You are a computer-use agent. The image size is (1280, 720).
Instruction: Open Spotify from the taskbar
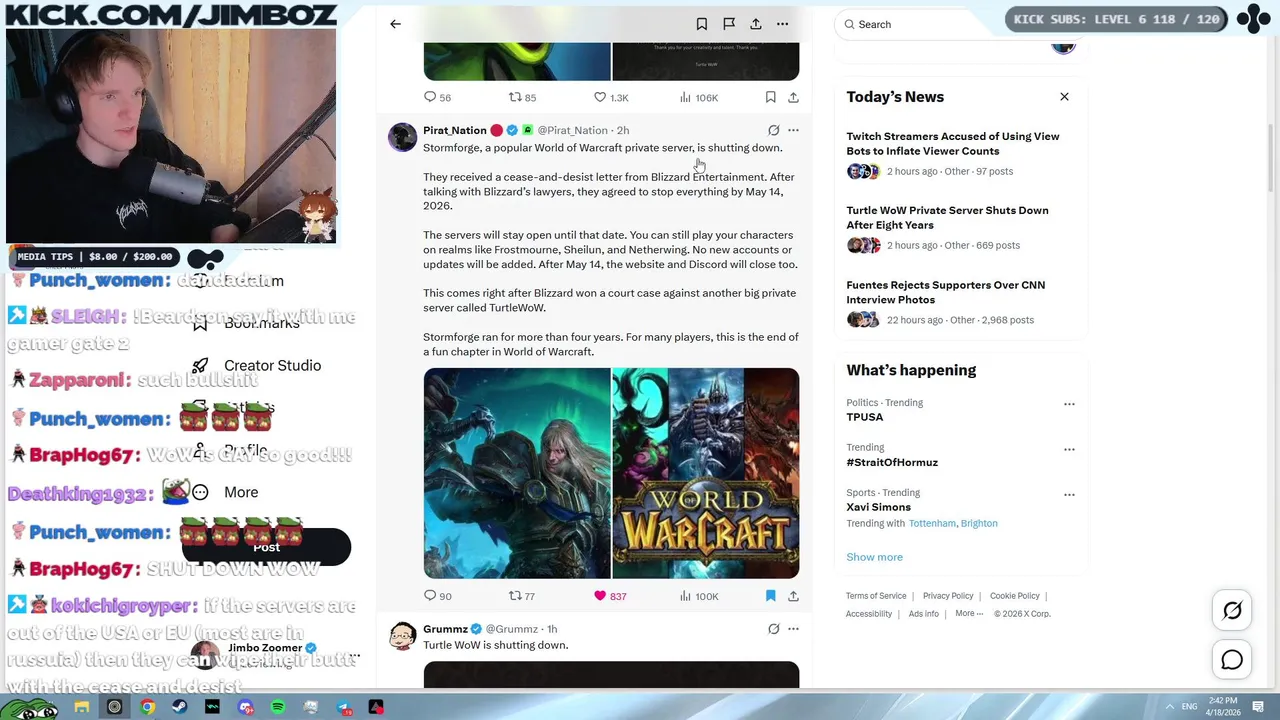pyautogui.click(x=278, y=708)
